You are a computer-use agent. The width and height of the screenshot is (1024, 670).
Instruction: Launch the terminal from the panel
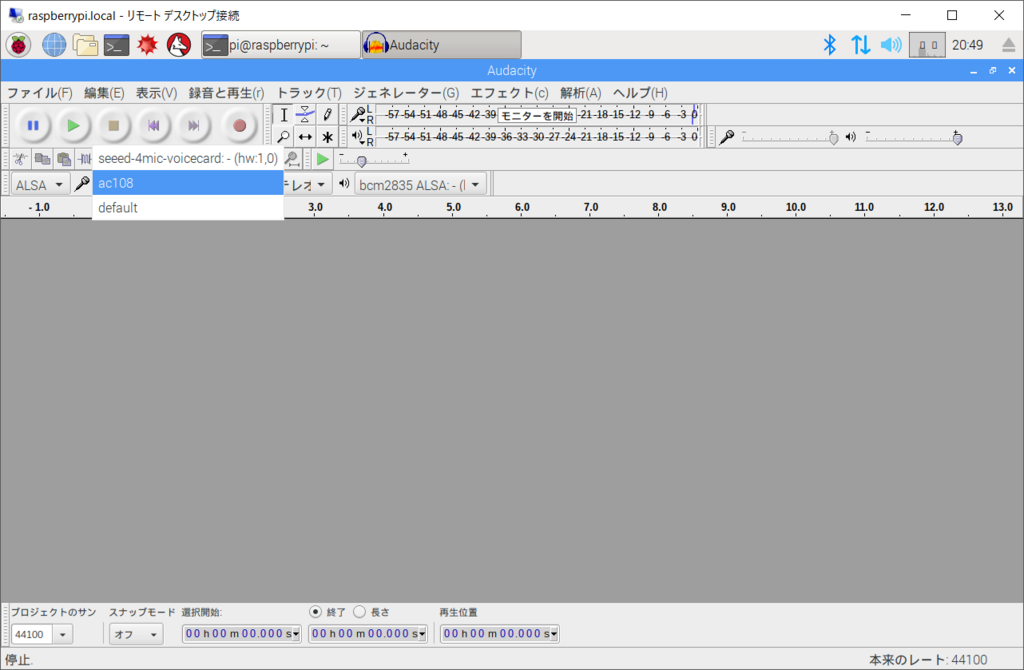pos(116,45)
